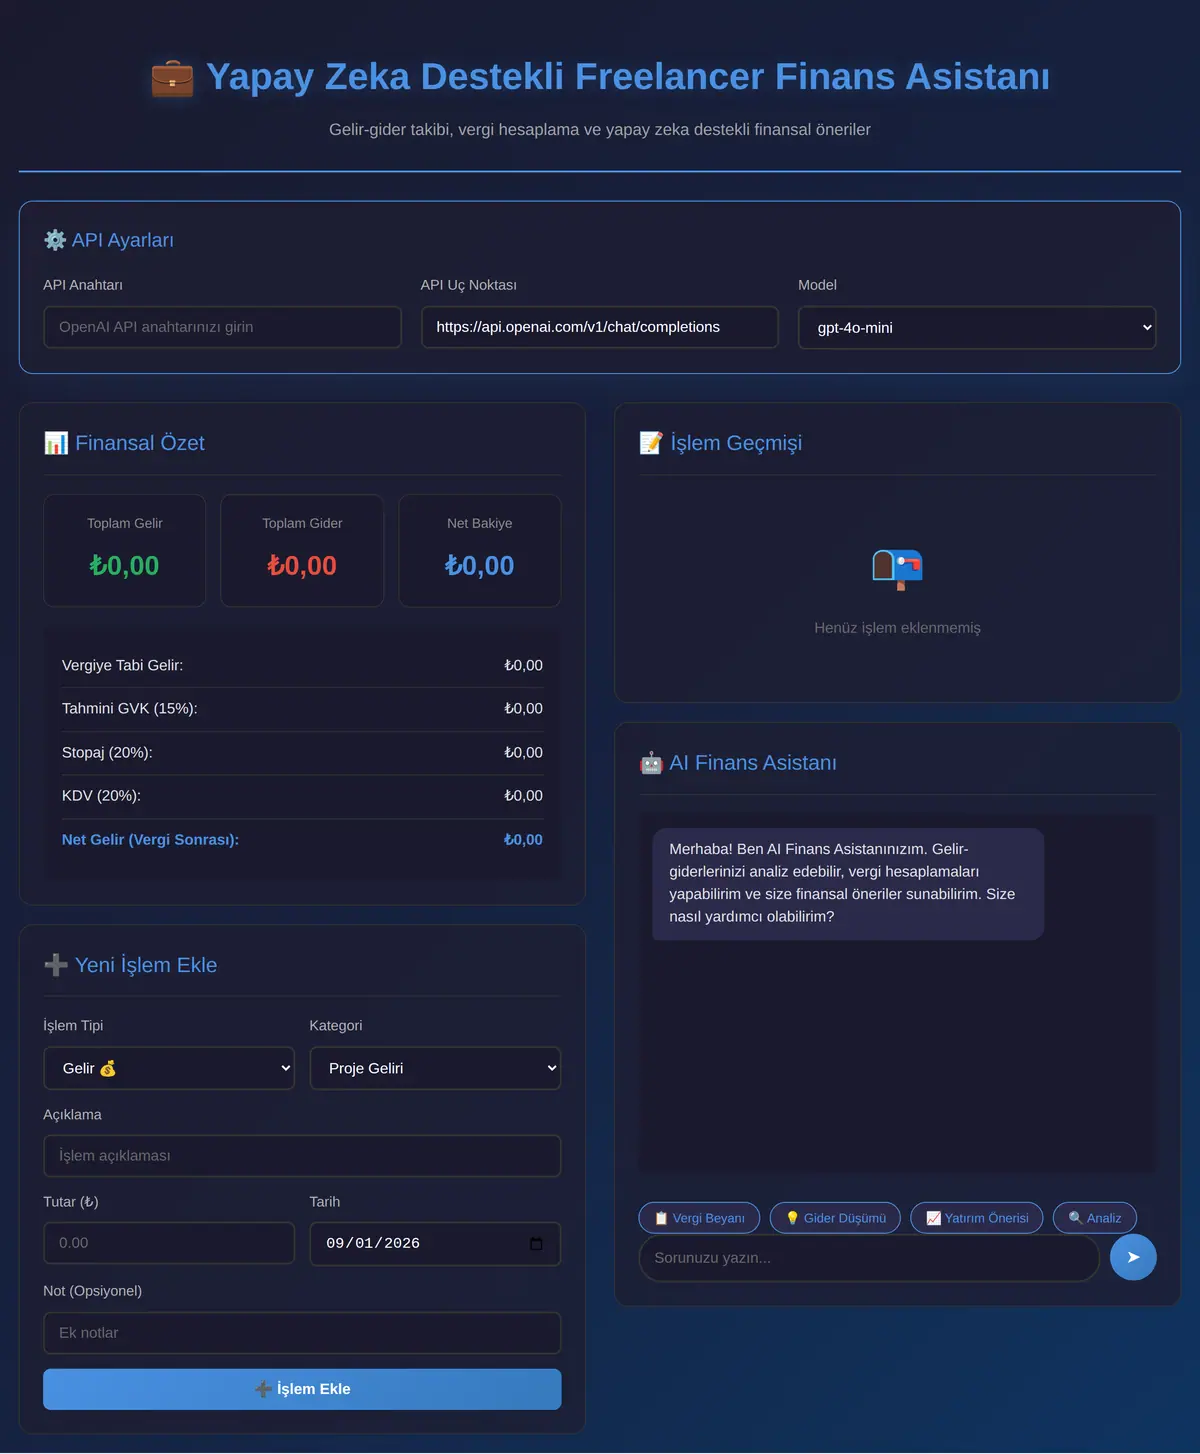Click the mailbox icon in empty transaction history
1200x1454 pixels.
[x=897, y=569]
